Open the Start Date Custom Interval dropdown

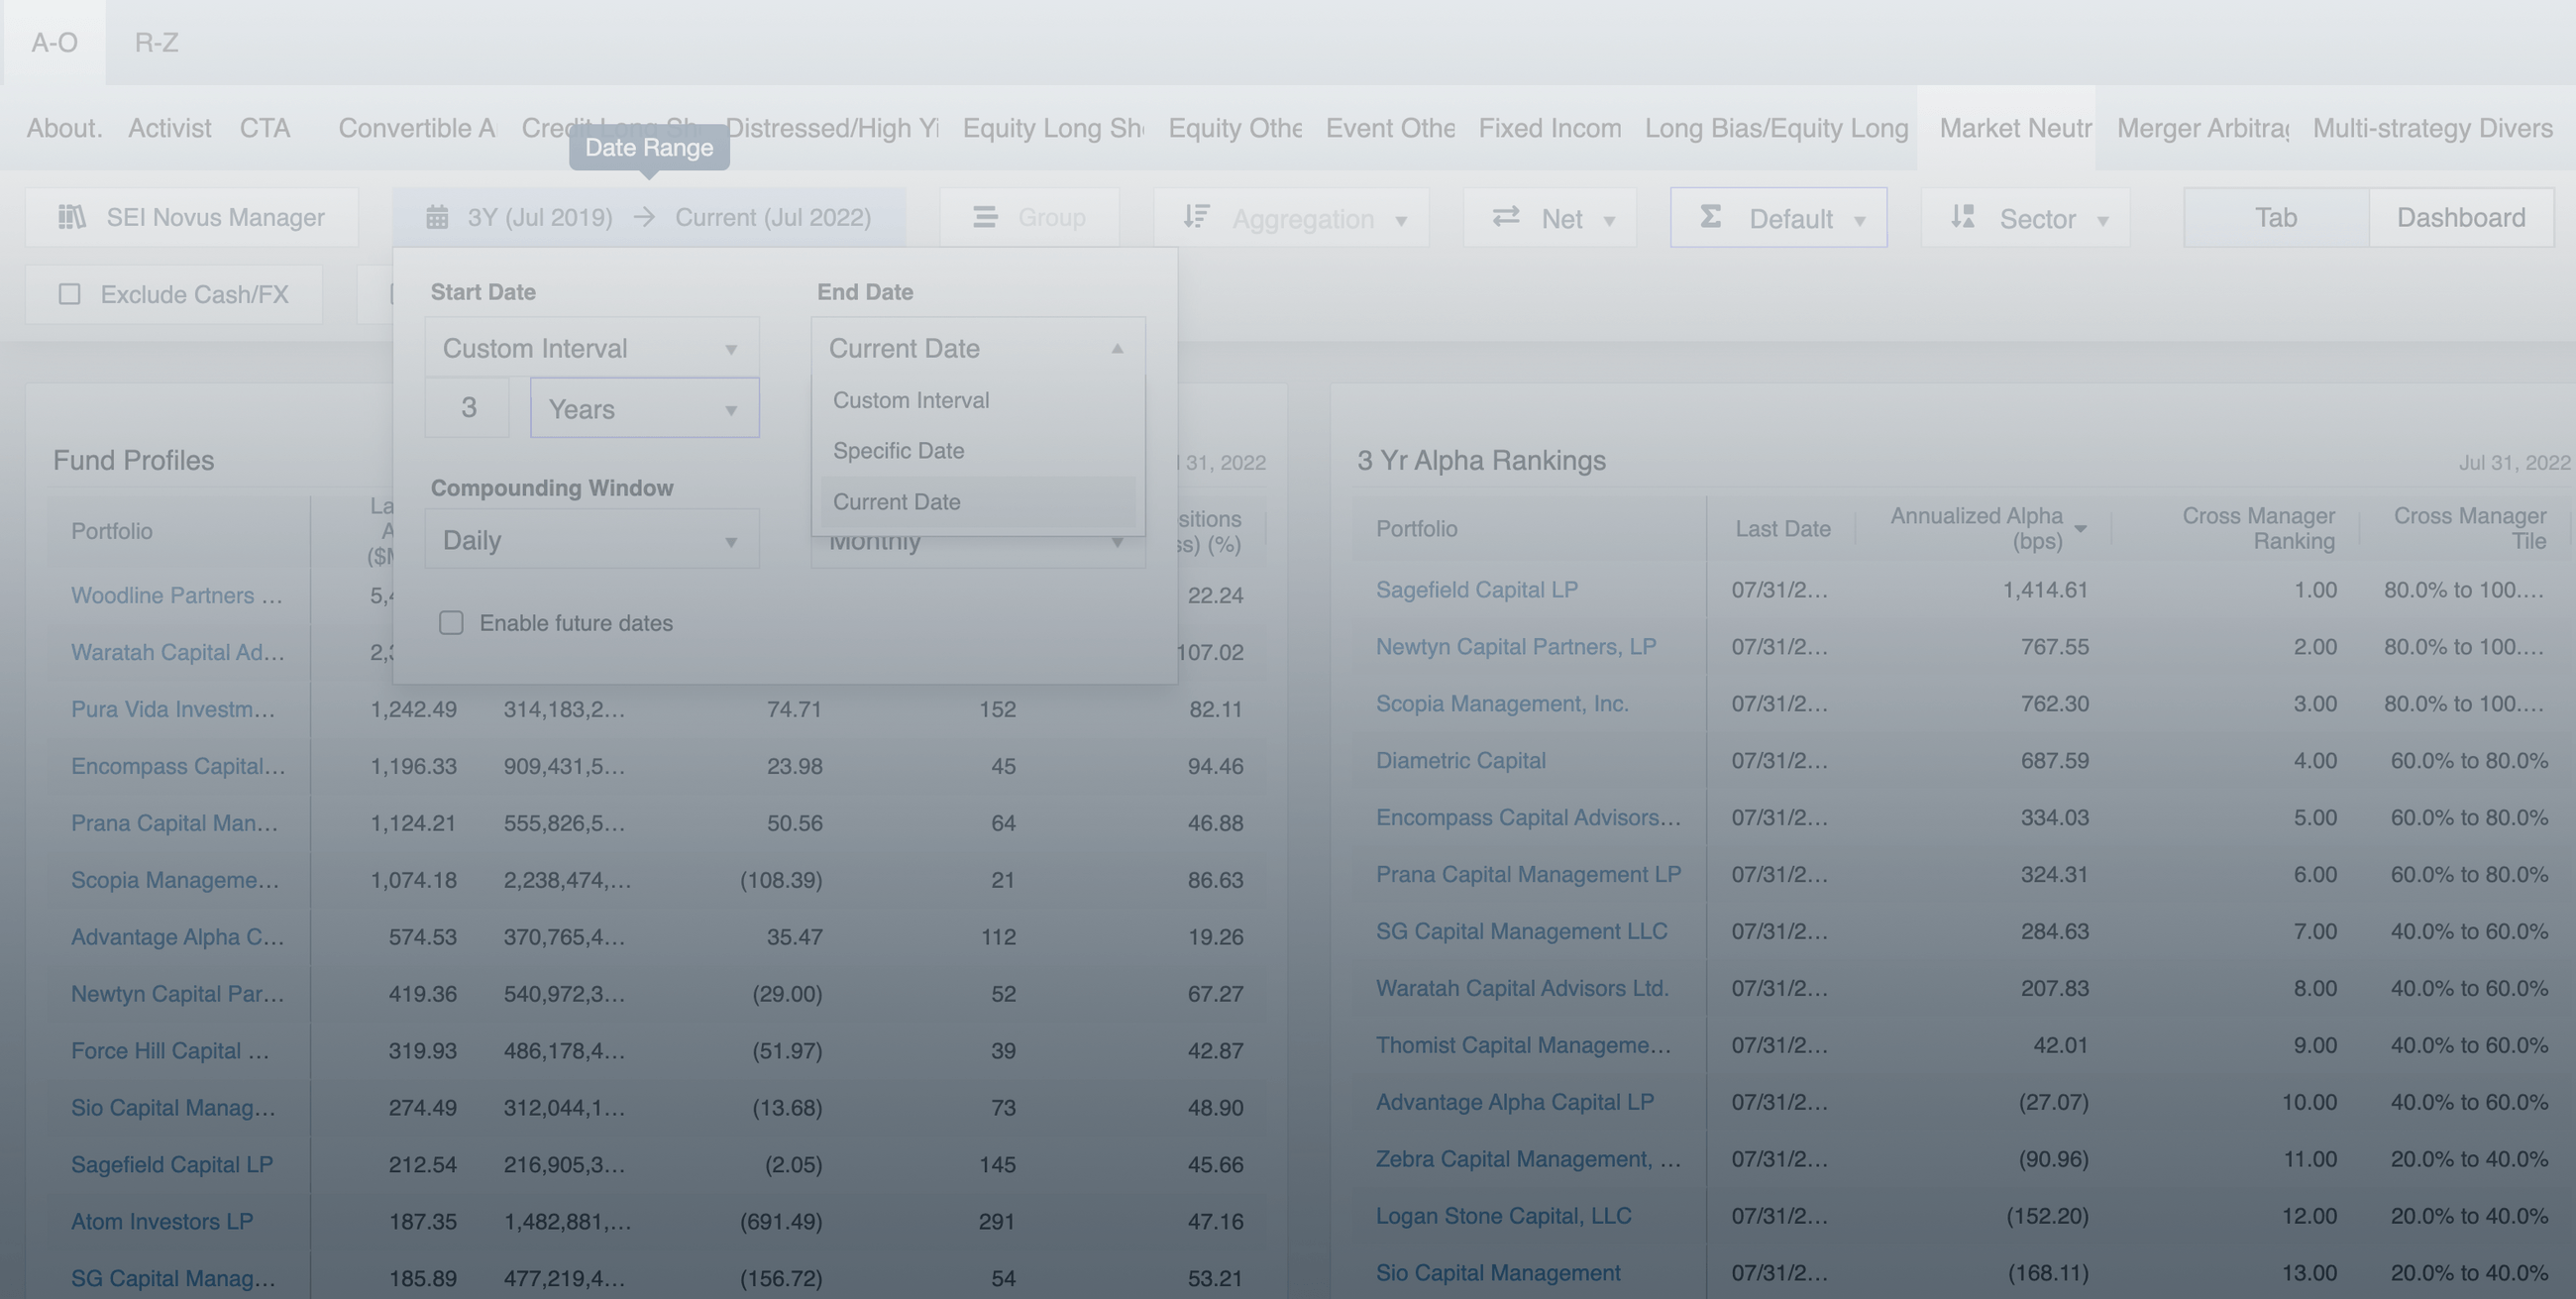(591, 348)
